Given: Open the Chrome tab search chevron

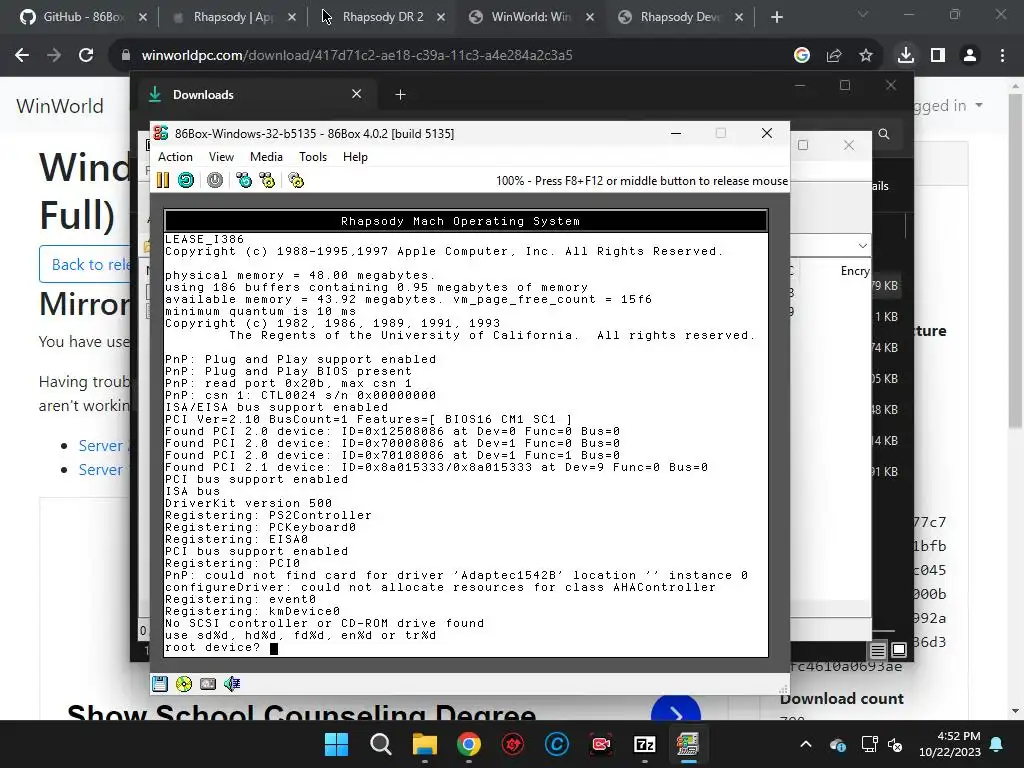Looking at the screenshot, I should pos(863,14).
